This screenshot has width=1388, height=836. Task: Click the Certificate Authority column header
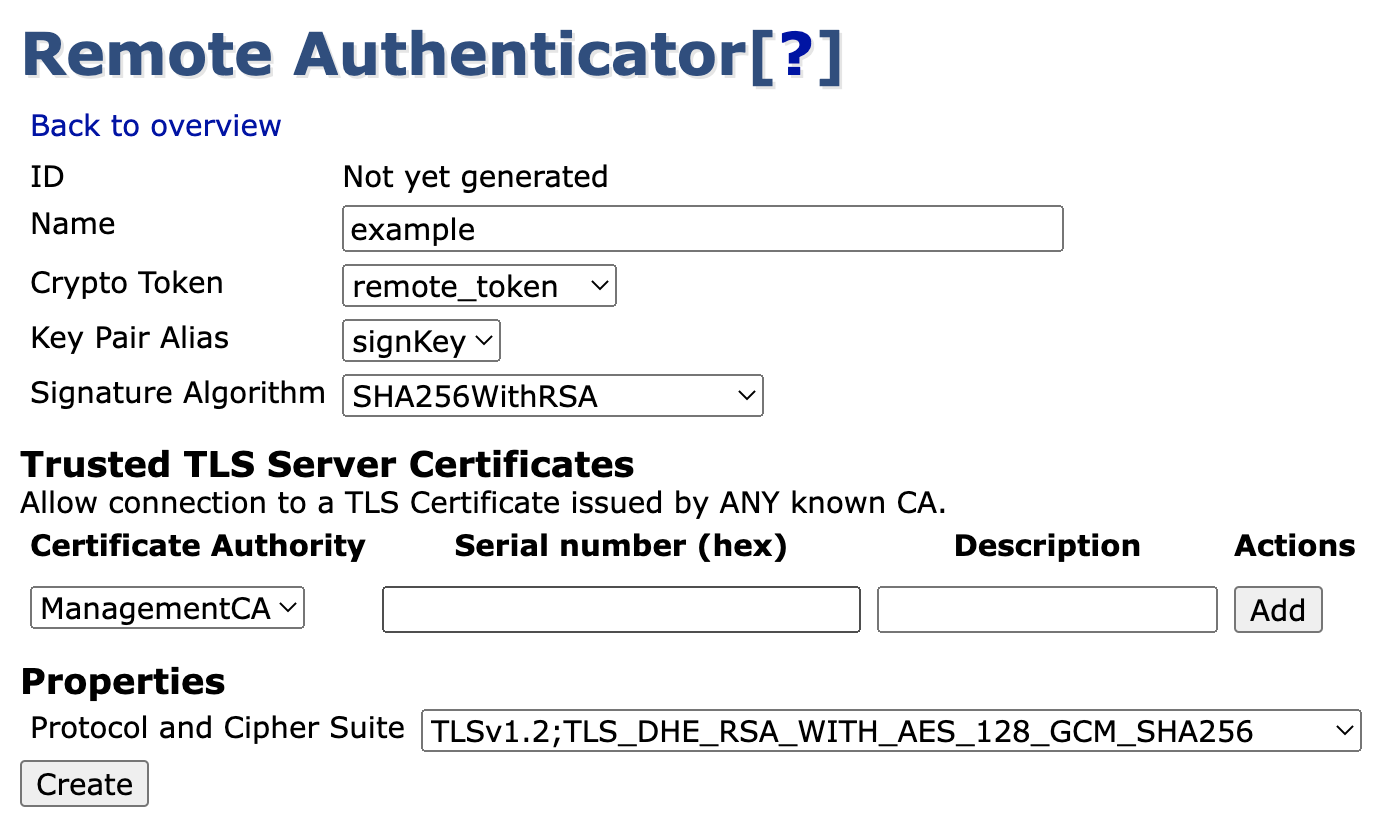point(198,546)
